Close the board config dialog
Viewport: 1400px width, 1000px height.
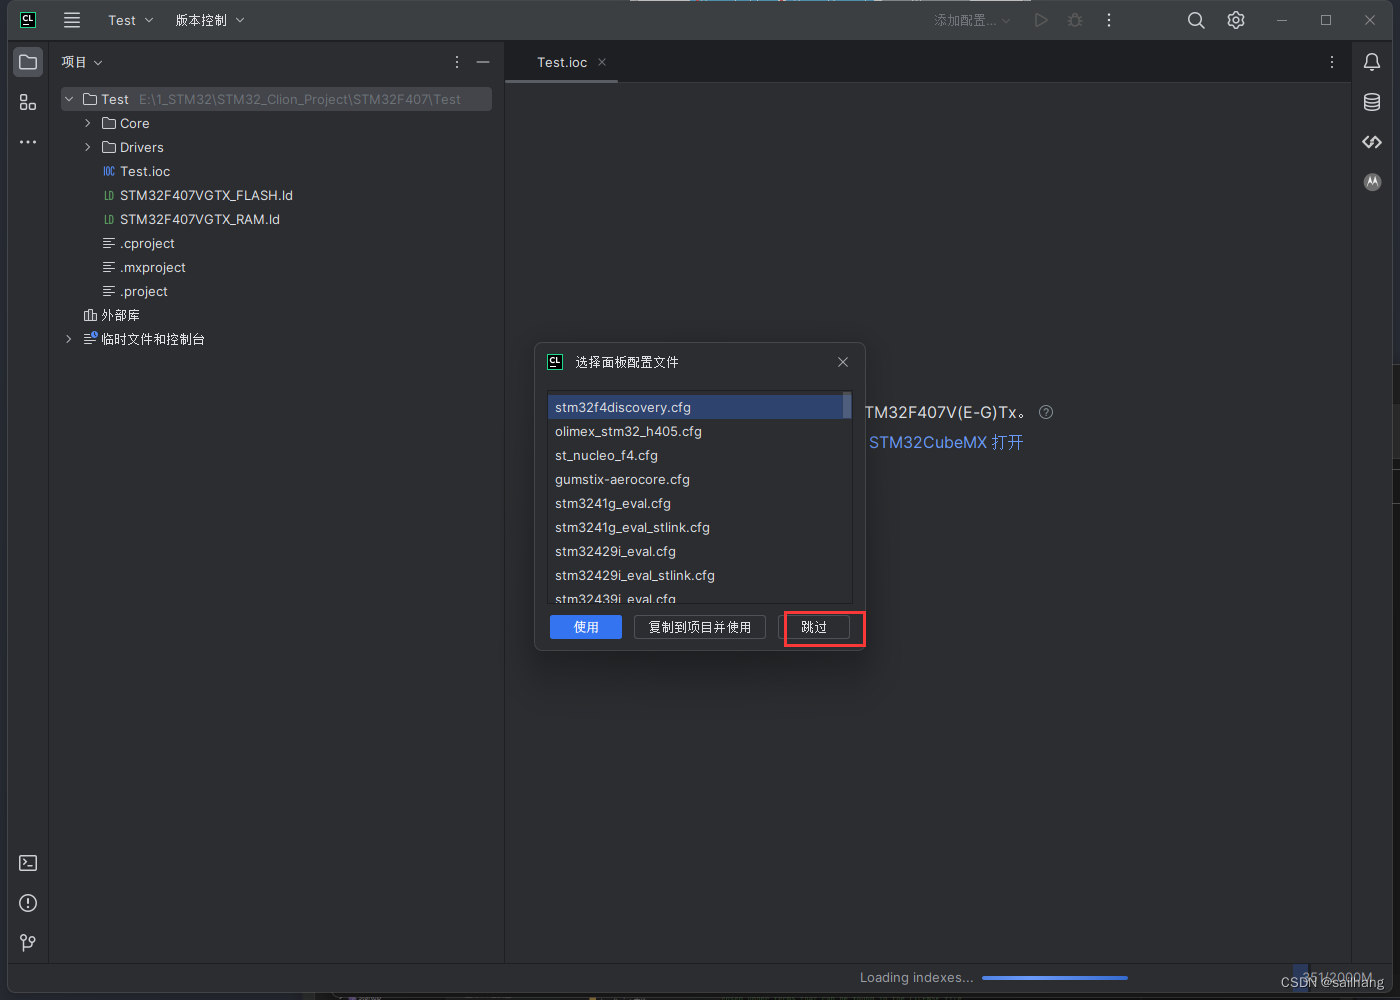click(843, 362)
